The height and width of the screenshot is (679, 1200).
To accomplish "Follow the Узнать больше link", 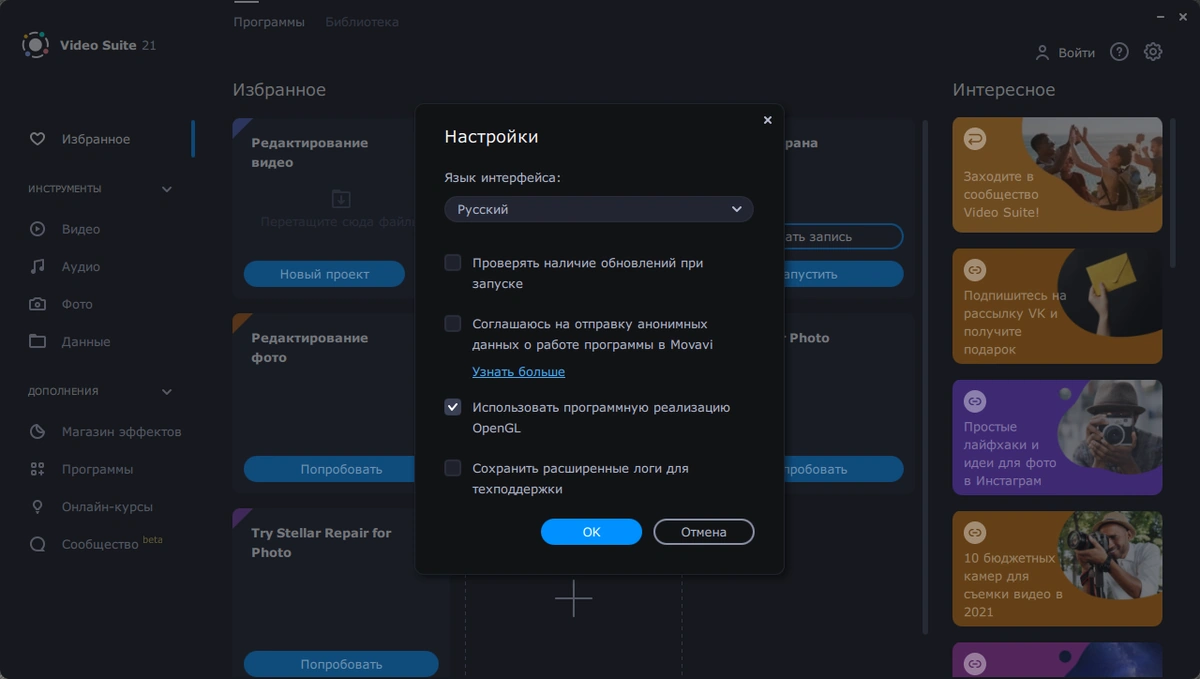I will [518, 372].
